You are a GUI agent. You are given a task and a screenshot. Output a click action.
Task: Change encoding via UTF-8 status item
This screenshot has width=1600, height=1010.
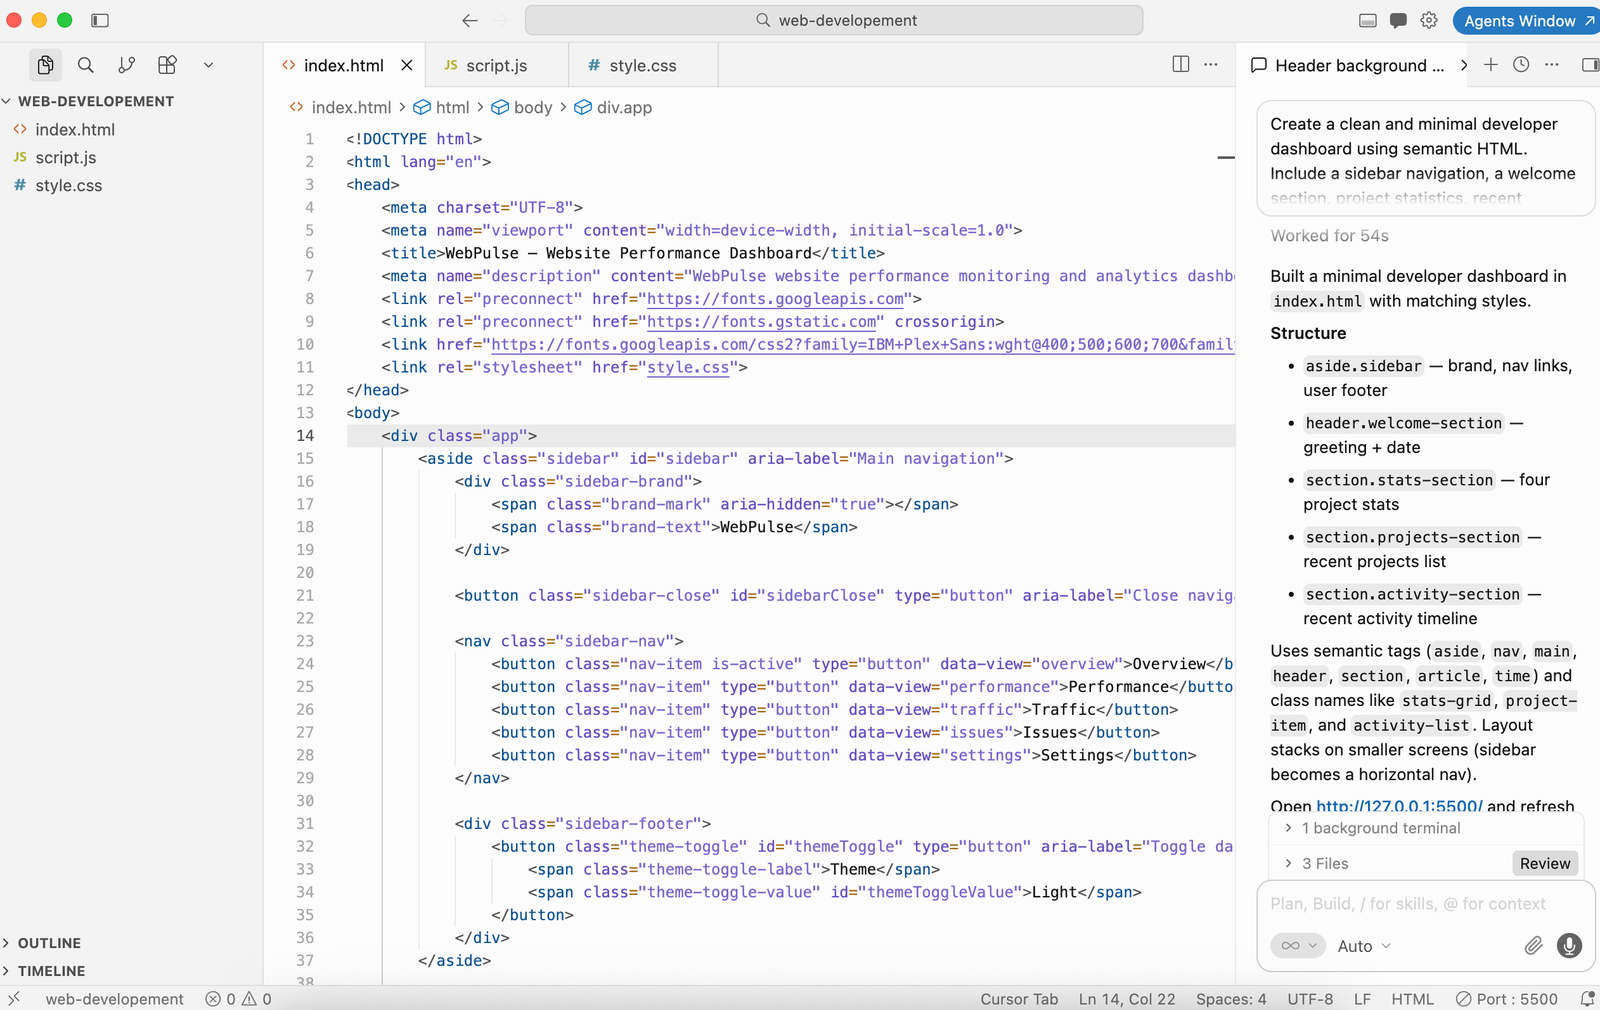coord(1310,999)
